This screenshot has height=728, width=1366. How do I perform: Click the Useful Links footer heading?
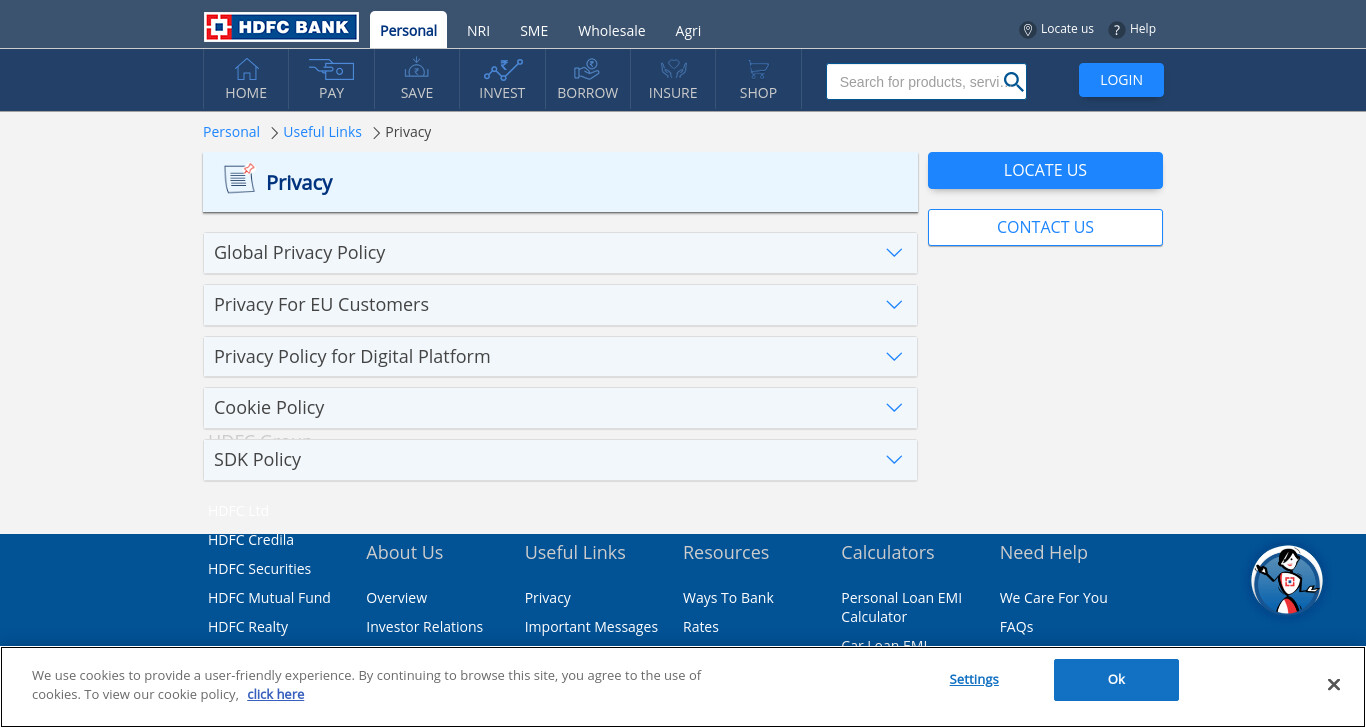point(575,553)
